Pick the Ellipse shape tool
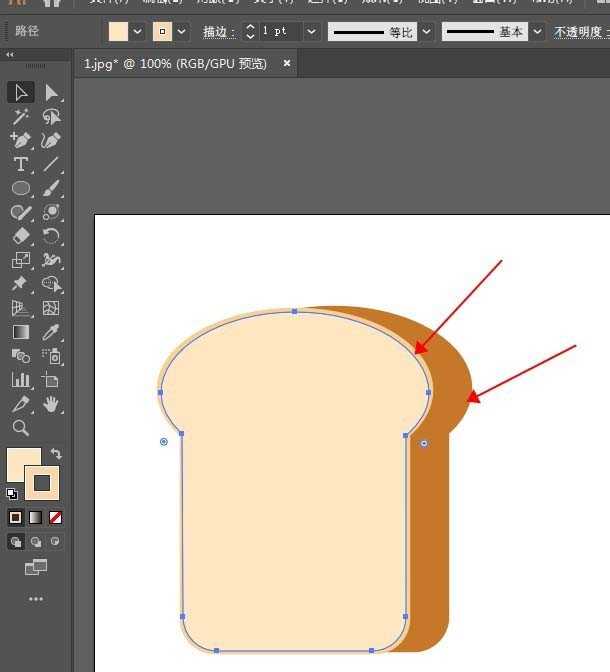Screen dimensions: 610x672 click(x=20, y=188)
